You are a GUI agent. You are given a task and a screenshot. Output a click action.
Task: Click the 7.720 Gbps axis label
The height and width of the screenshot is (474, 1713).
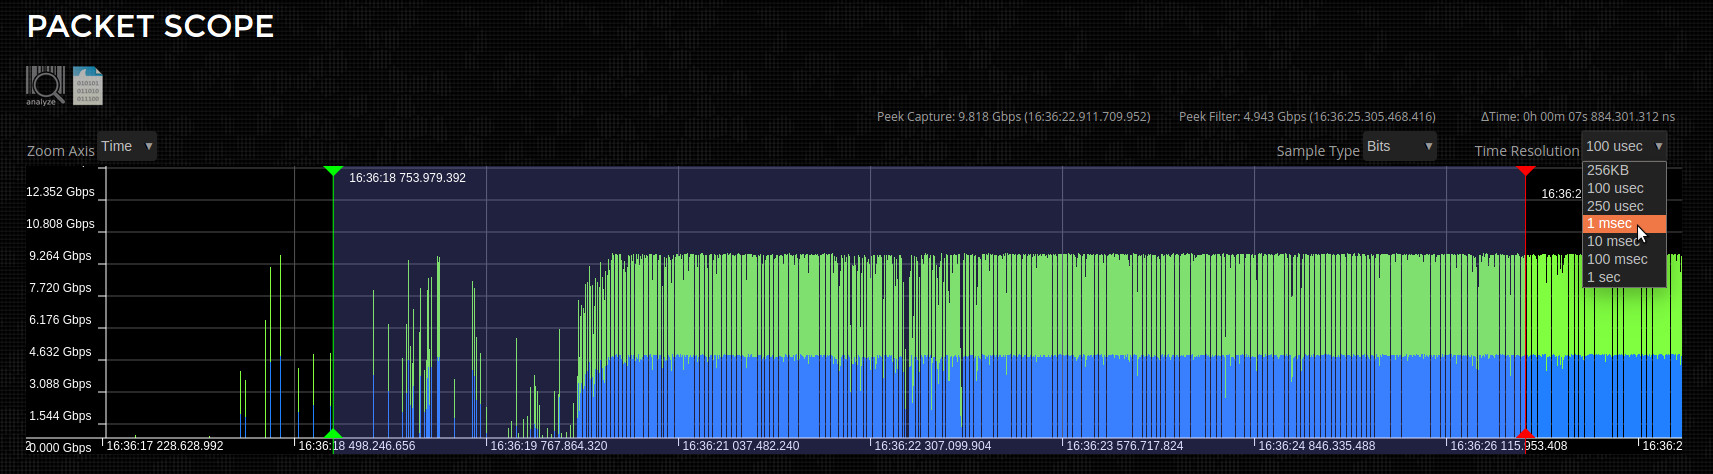pos(60,288)
